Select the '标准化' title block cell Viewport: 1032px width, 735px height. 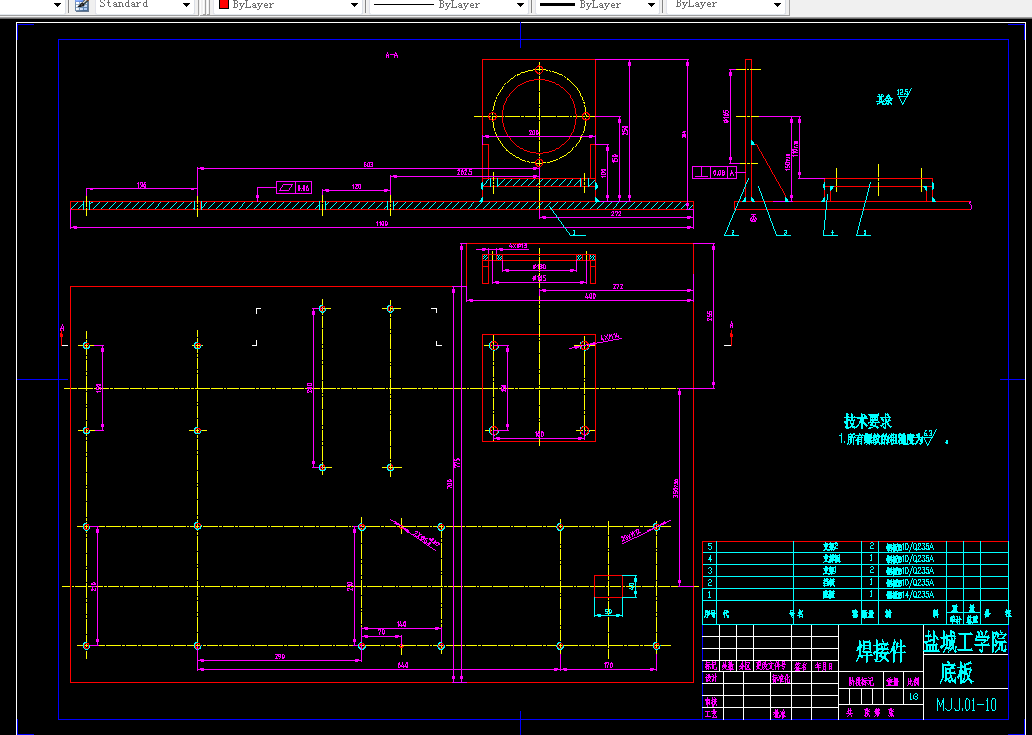coord(780,678)
